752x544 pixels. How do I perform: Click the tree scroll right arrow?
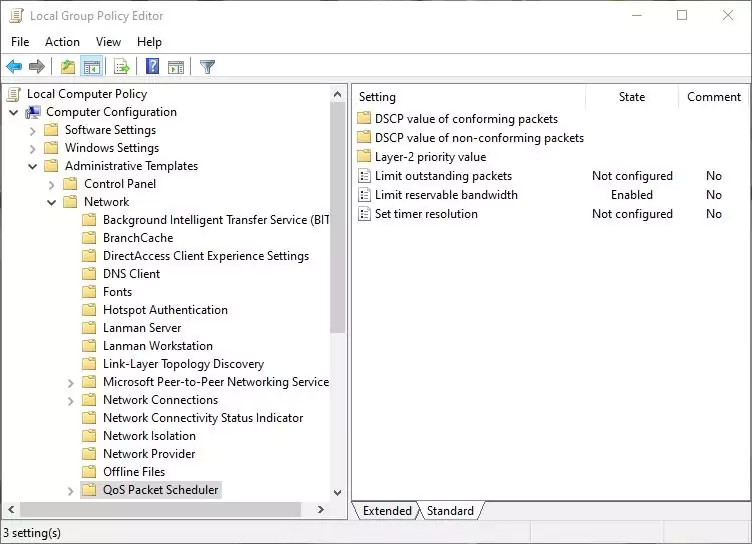coord(320,509)
